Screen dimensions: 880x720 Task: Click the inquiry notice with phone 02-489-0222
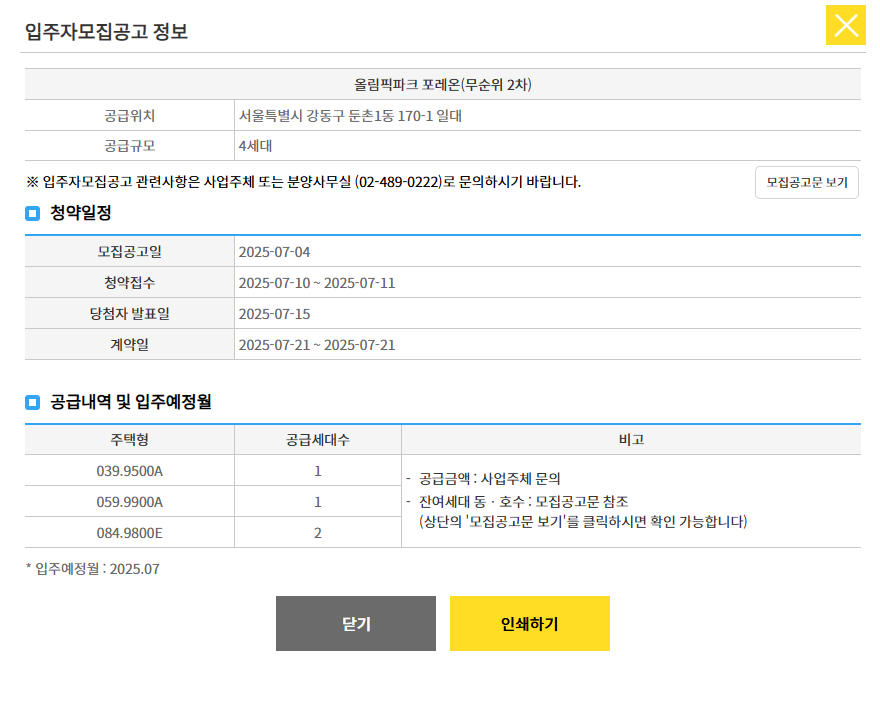(304, 182)
